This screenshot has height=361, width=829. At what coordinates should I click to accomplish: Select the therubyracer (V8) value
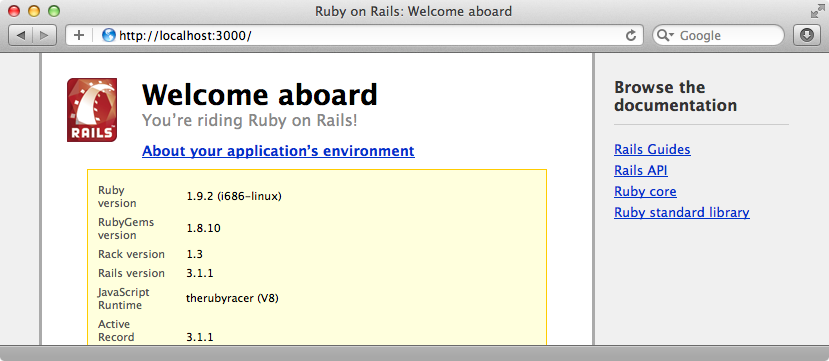(x=232, y=298)
